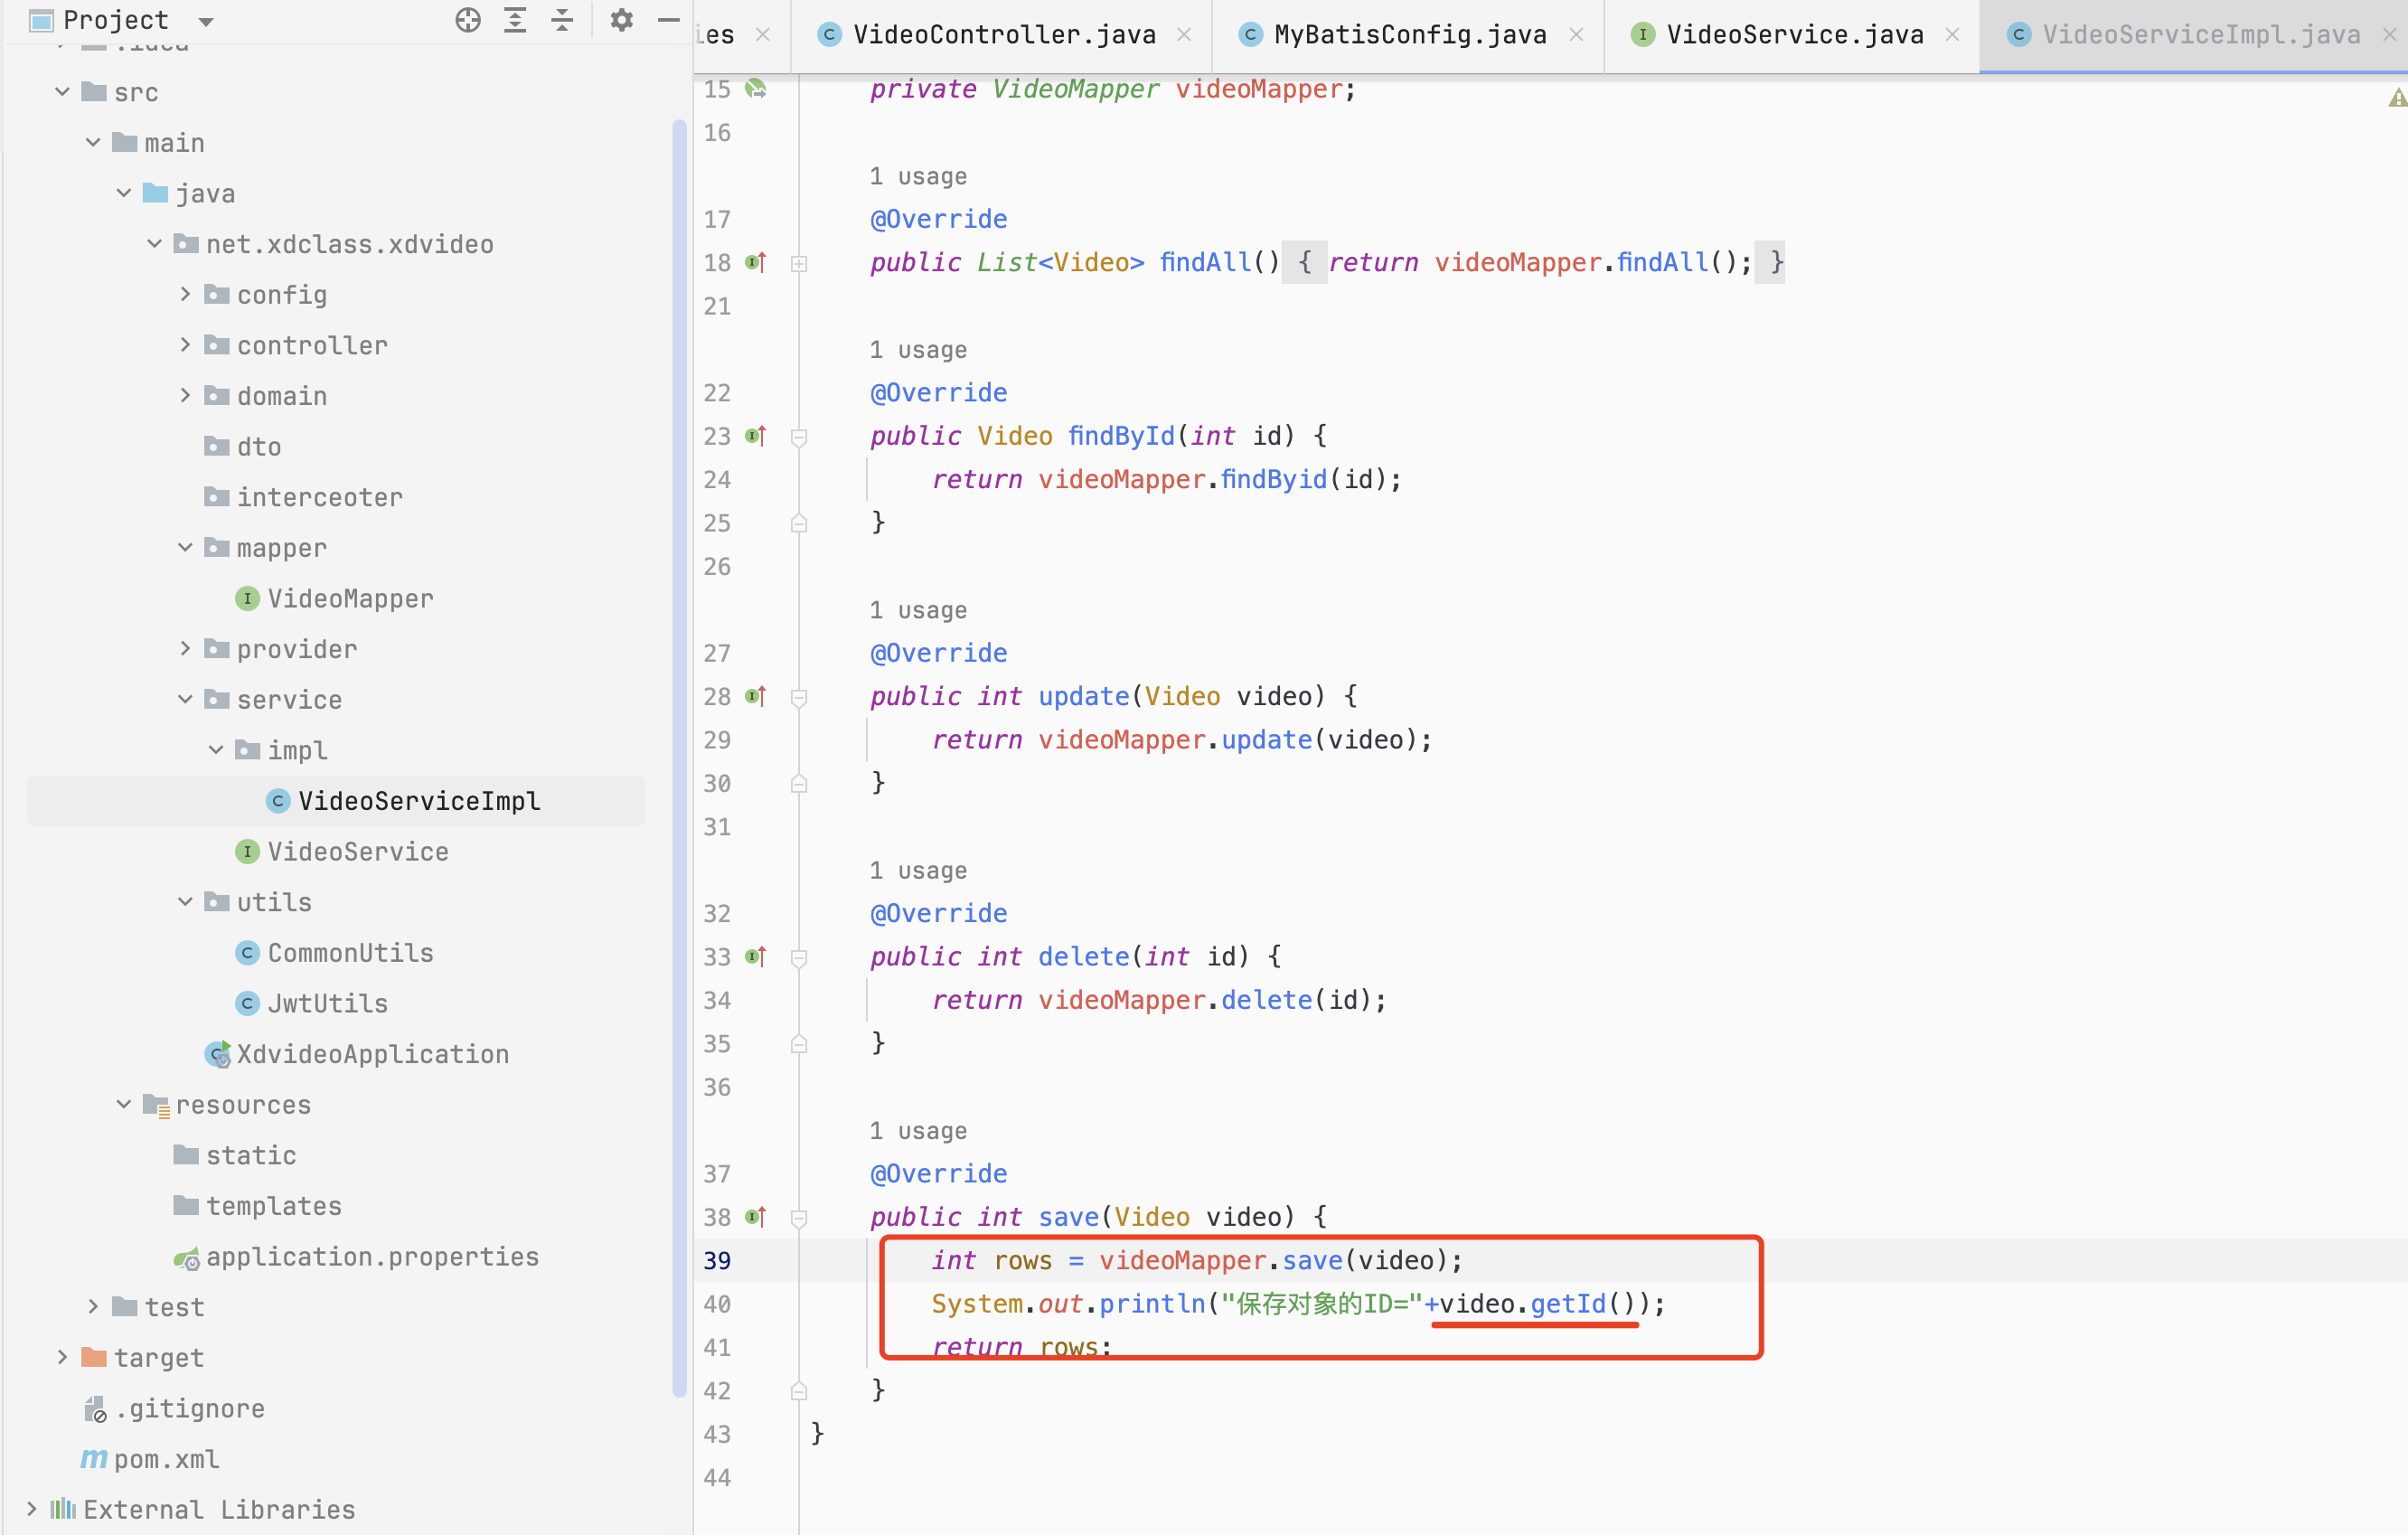The image size is (2408, 1535).
Task: Click '1 usage' hint above update
Action: click(918, 610)
